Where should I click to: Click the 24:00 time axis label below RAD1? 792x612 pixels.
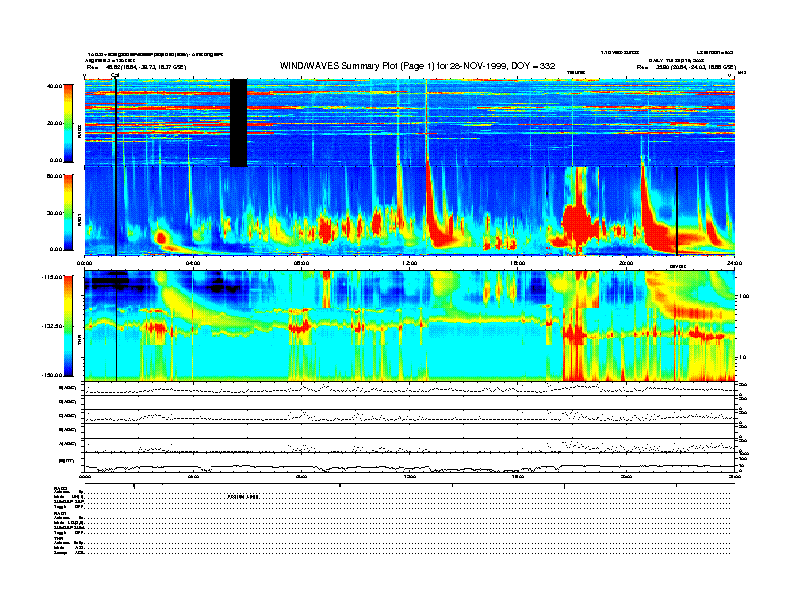(x=734, y=263)
